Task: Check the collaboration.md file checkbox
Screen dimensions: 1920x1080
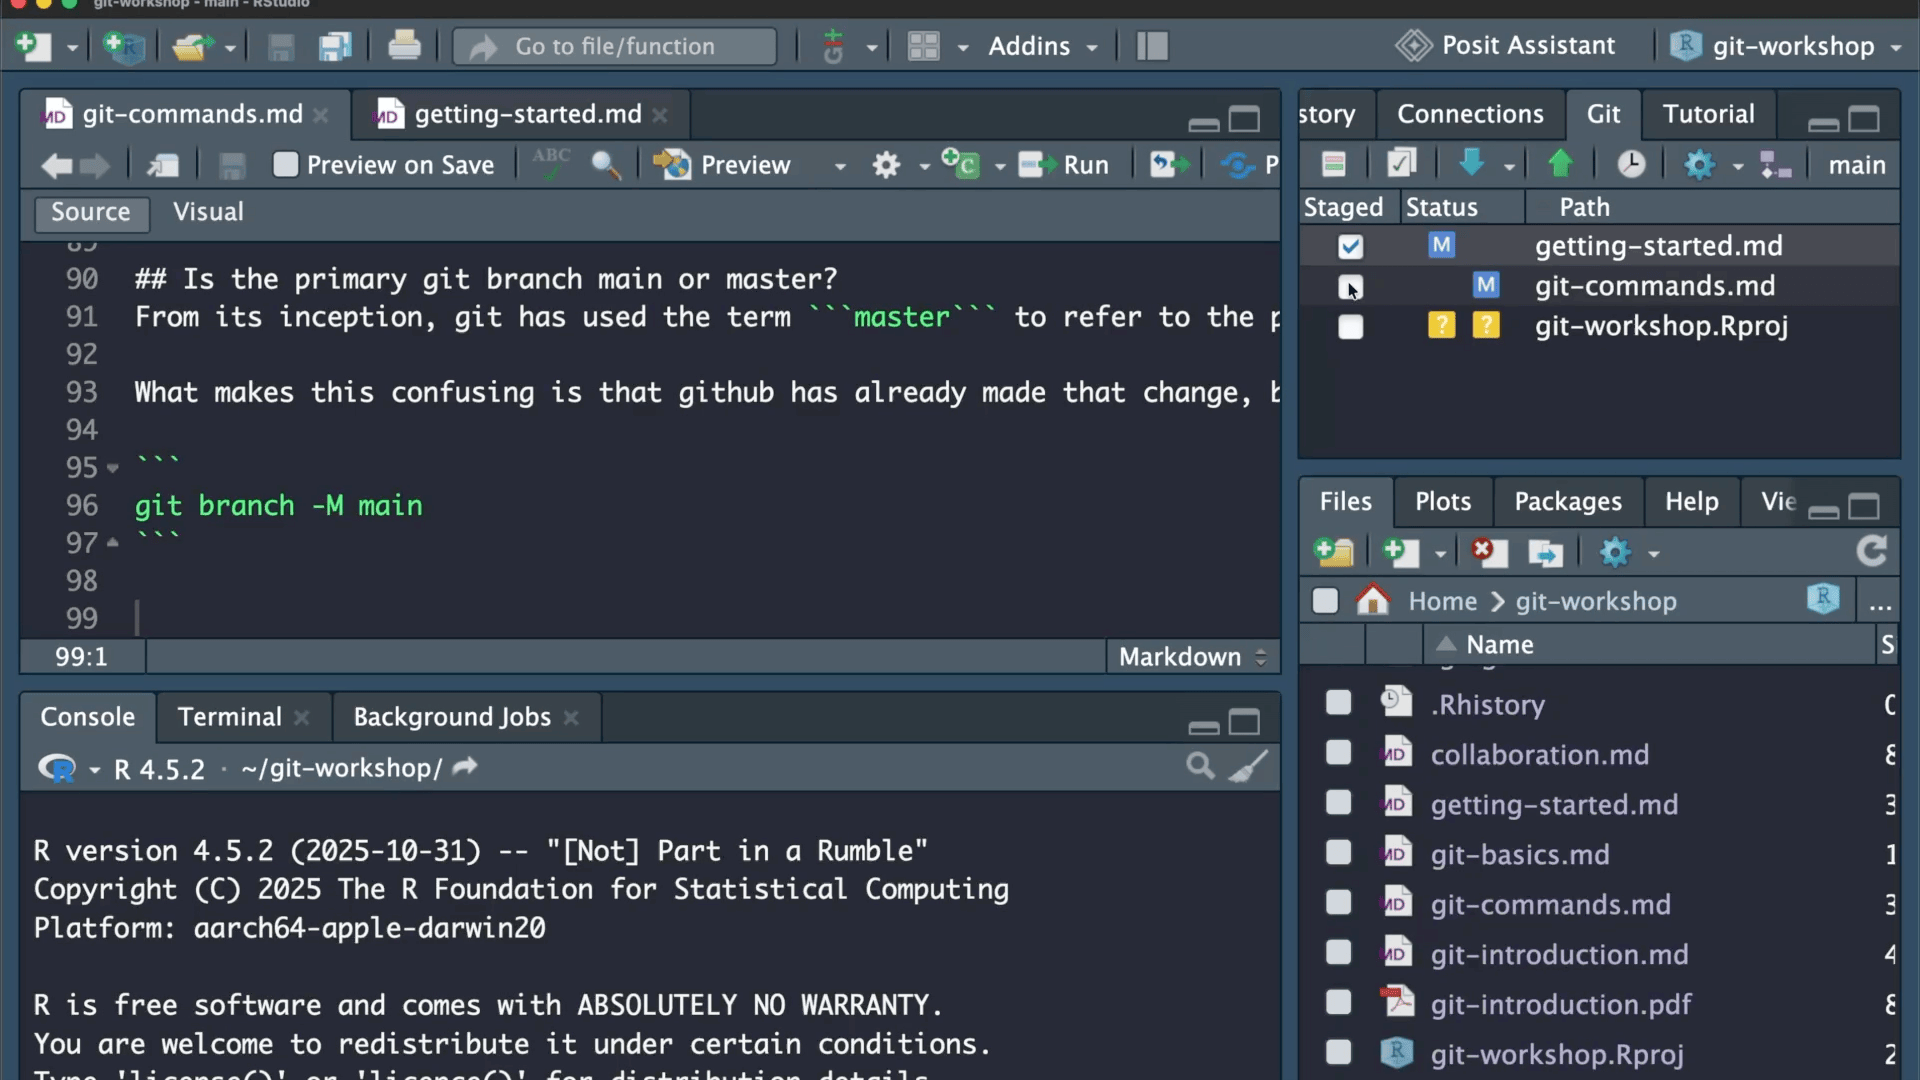Action: pos(1338,752)
